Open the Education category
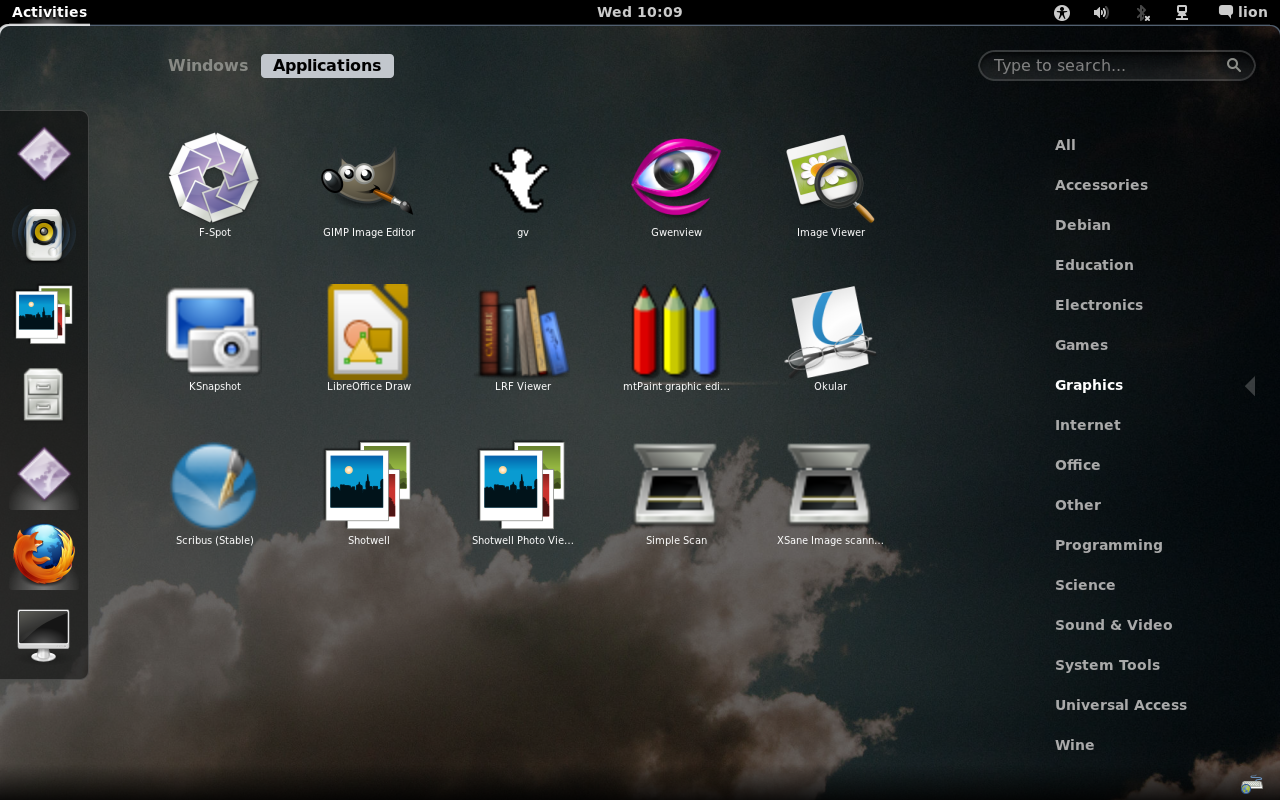The height and width of the screenshot is (800, 1280). pos(1094,265)
